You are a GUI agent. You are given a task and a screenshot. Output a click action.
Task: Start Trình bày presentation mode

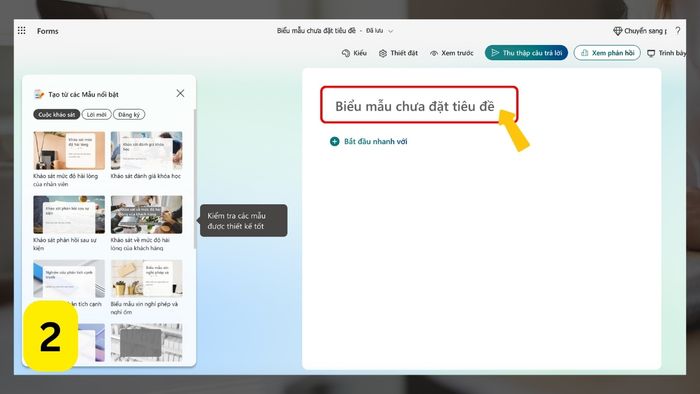coord(667,53)
